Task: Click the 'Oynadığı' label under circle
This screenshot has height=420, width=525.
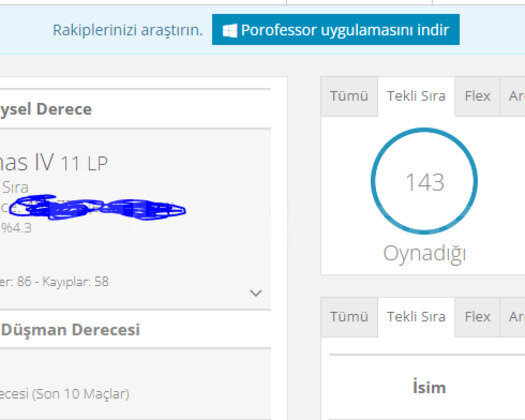Action: [x=425, y=254]
